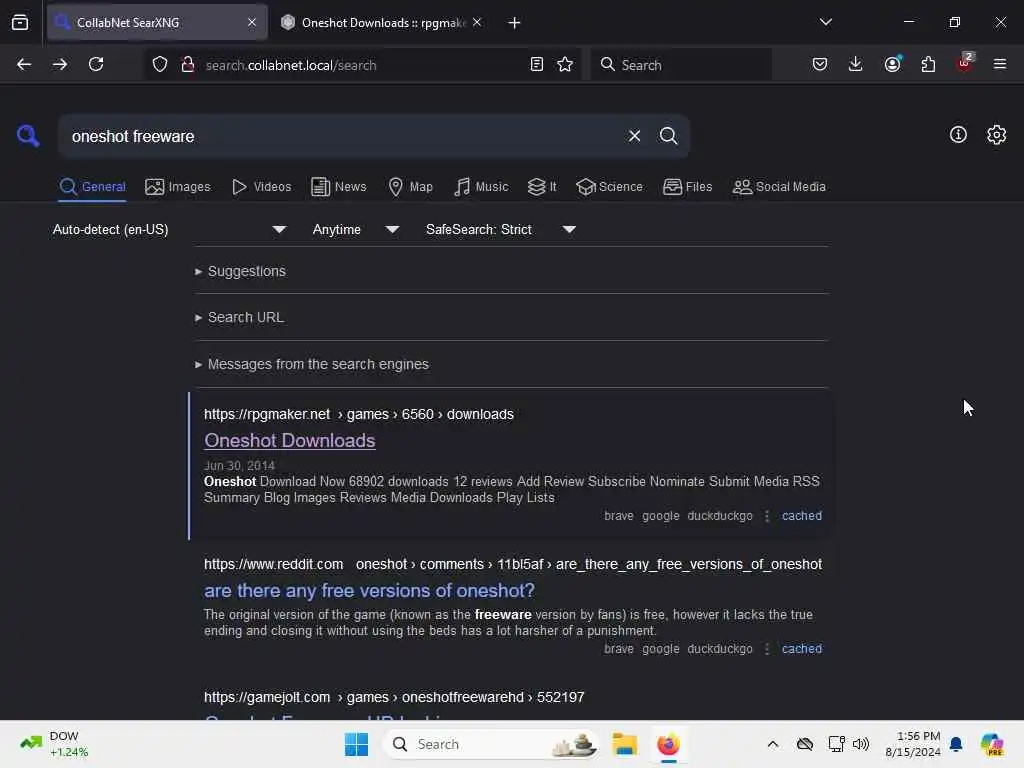
Task: Open Firefox downloads panel
Action: [855, 64]
